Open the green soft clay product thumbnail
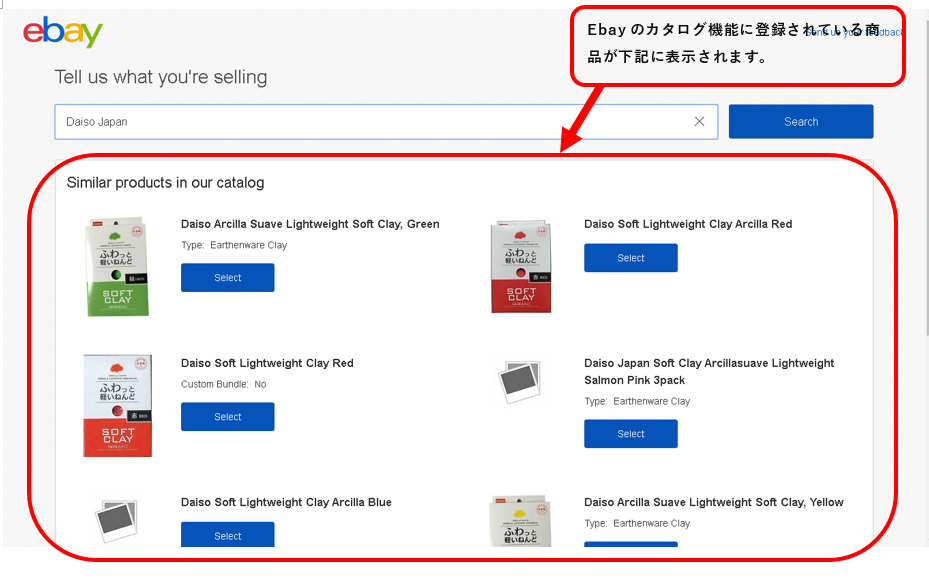Image resolution: width=929 pixels, height=585 pixels. coord(117,267)
